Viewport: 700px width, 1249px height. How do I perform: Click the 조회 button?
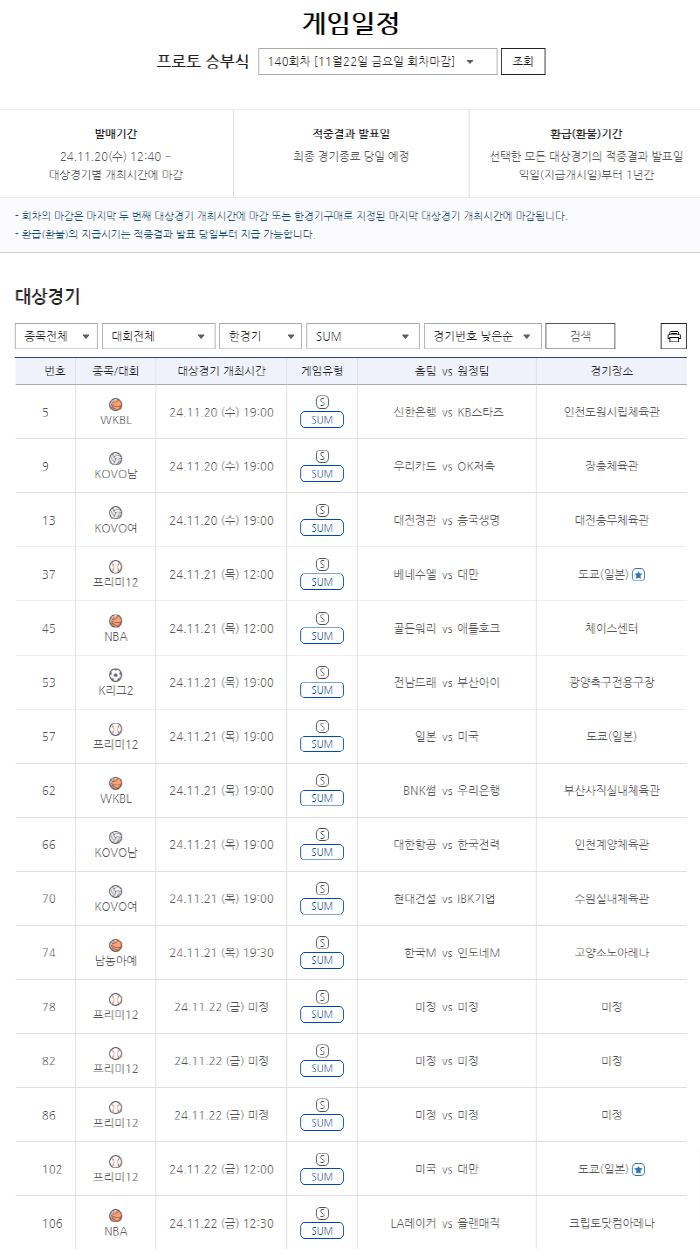coord(523,61)
